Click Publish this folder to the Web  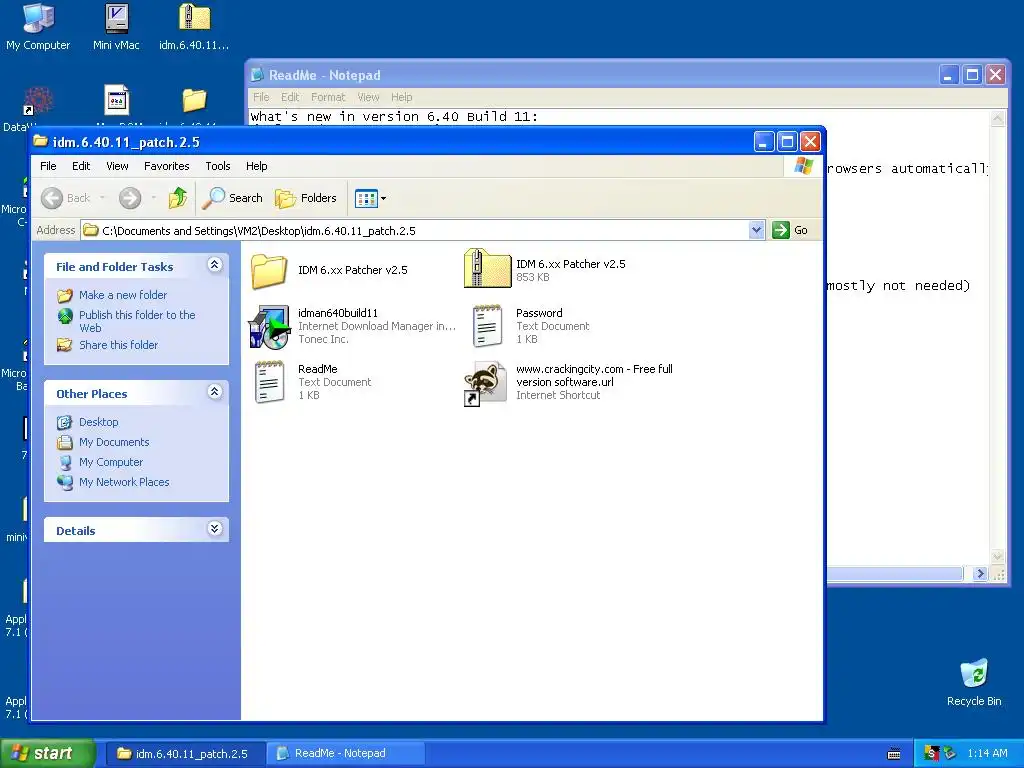137,321
